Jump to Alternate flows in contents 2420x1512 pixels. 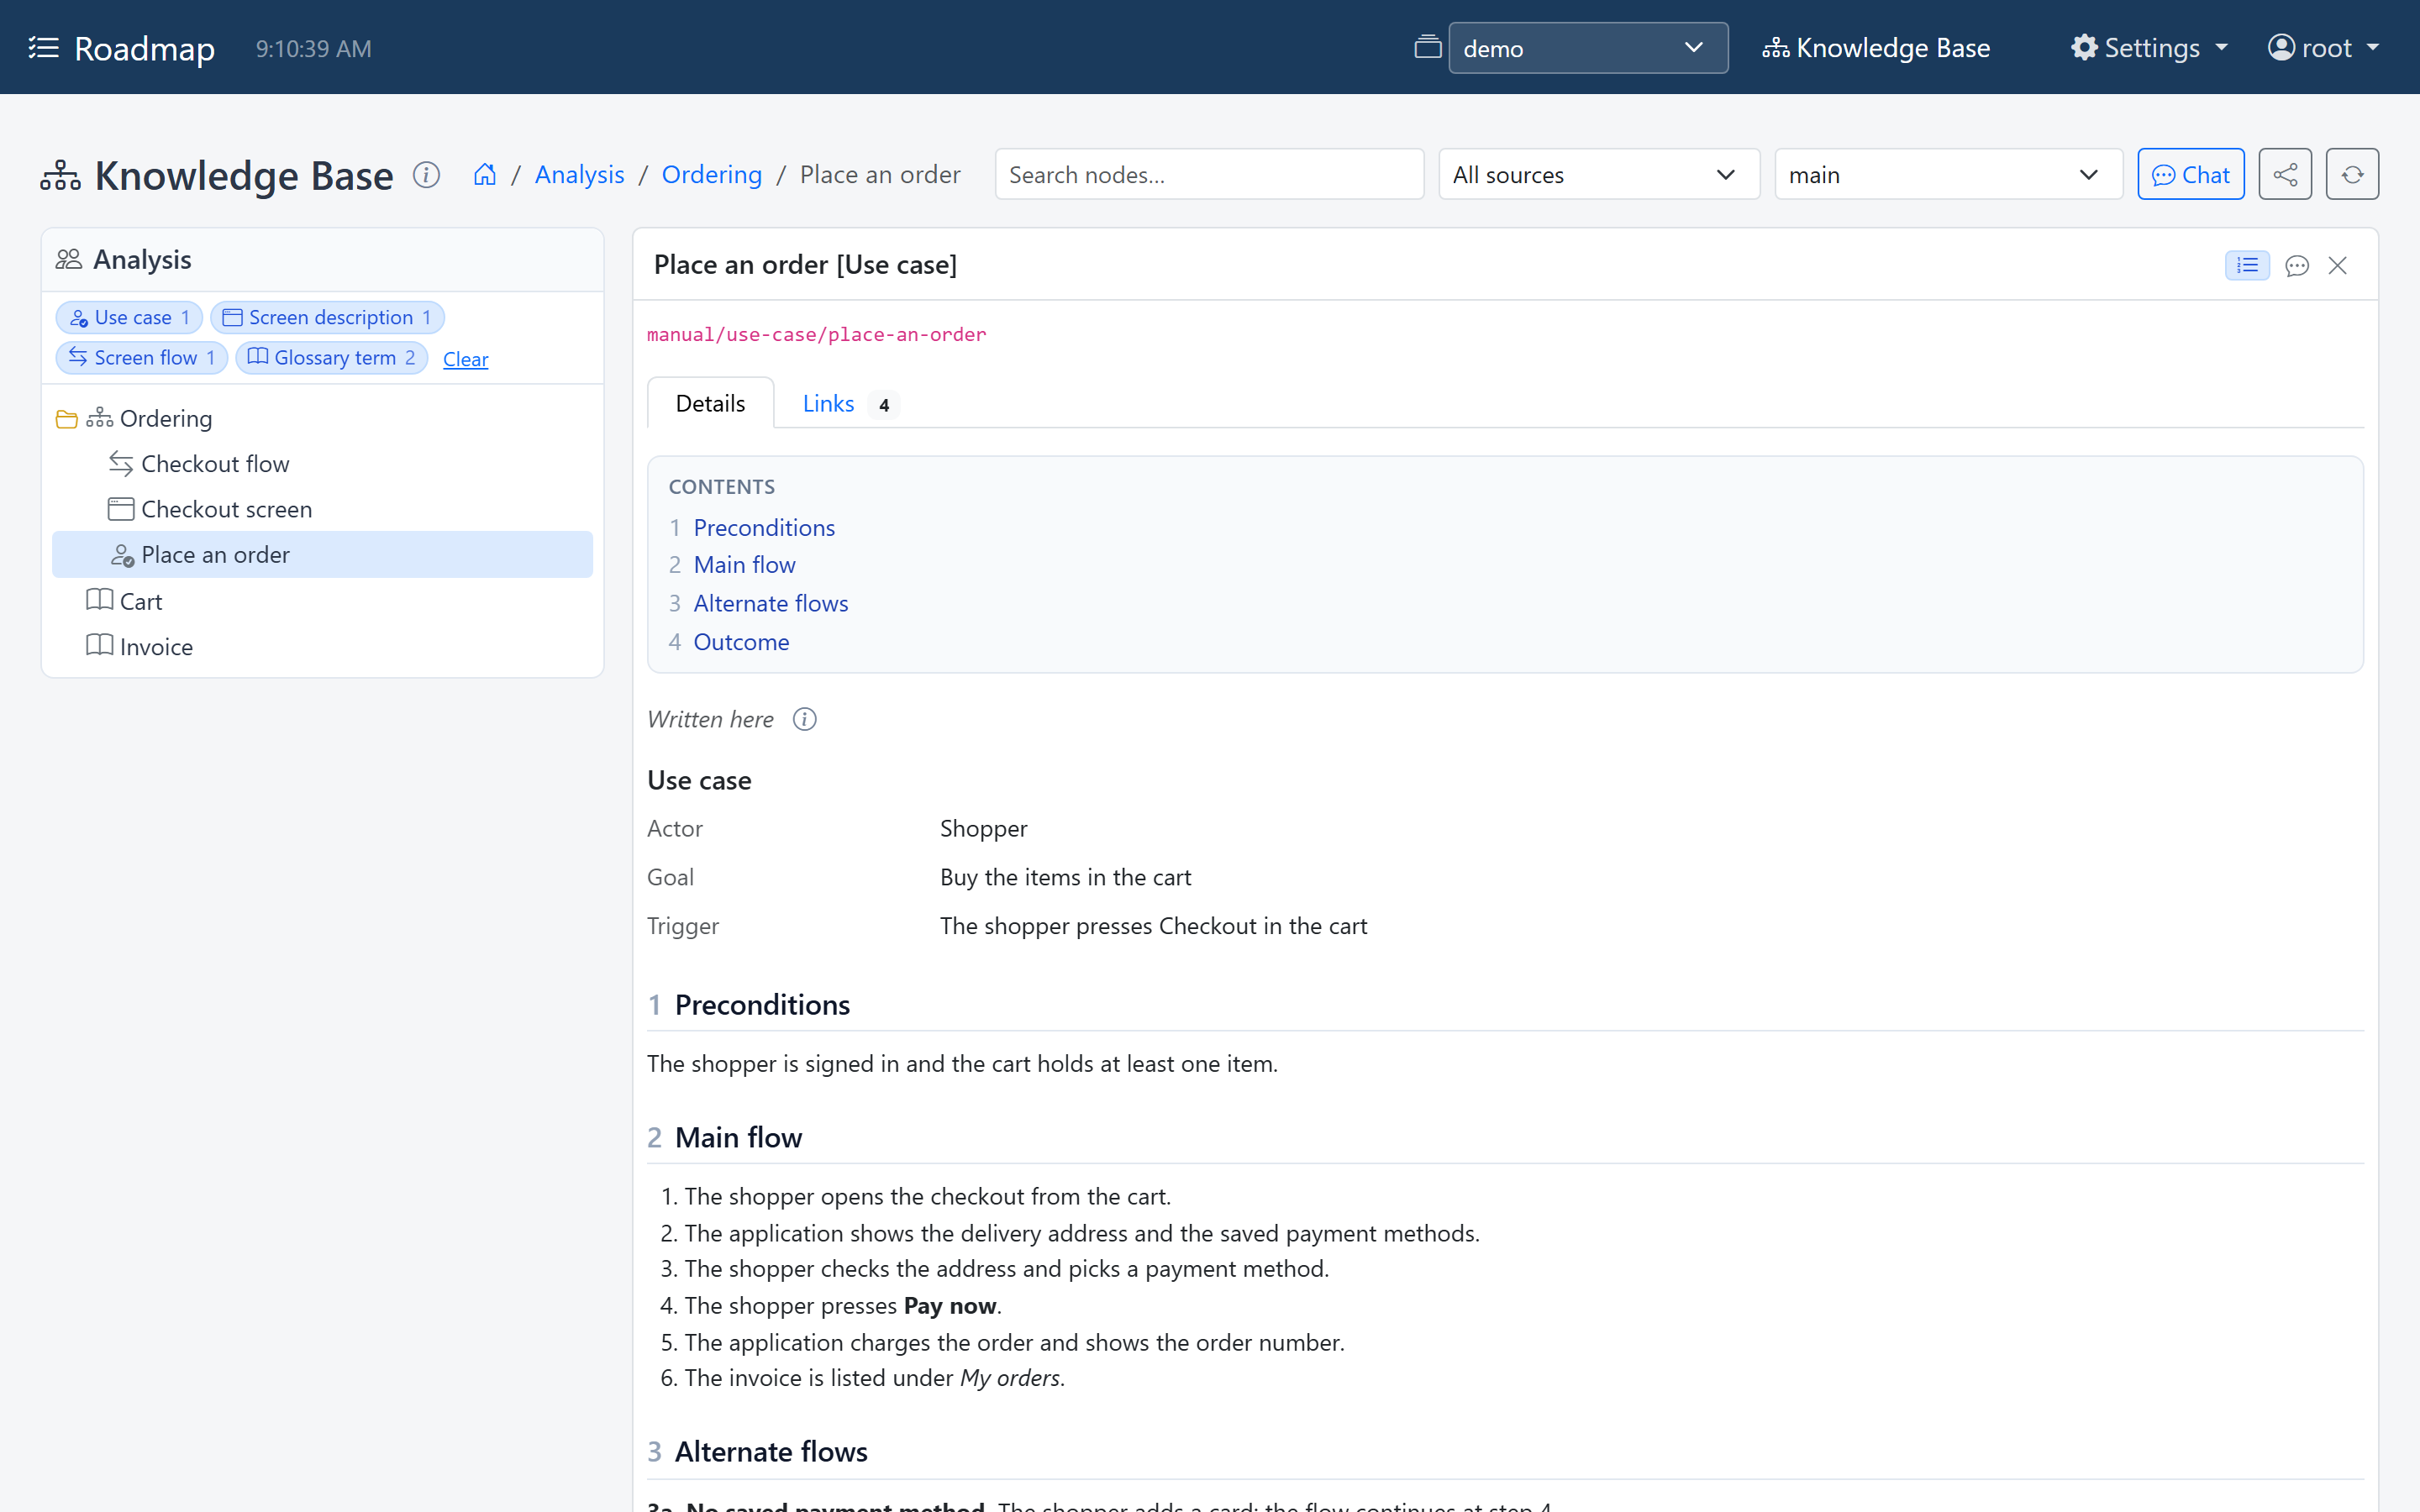pos(770,603)
